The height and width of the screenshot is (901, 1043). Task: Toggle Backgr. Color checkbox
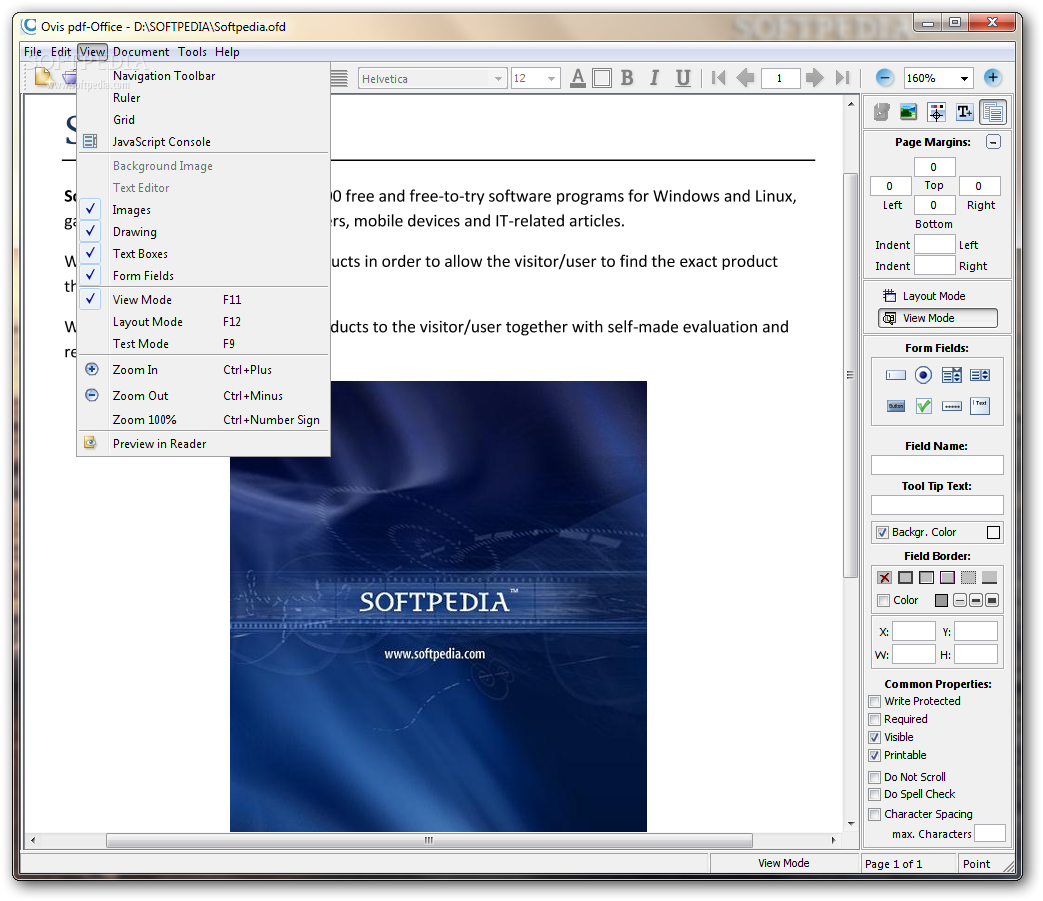click(882, 533)
